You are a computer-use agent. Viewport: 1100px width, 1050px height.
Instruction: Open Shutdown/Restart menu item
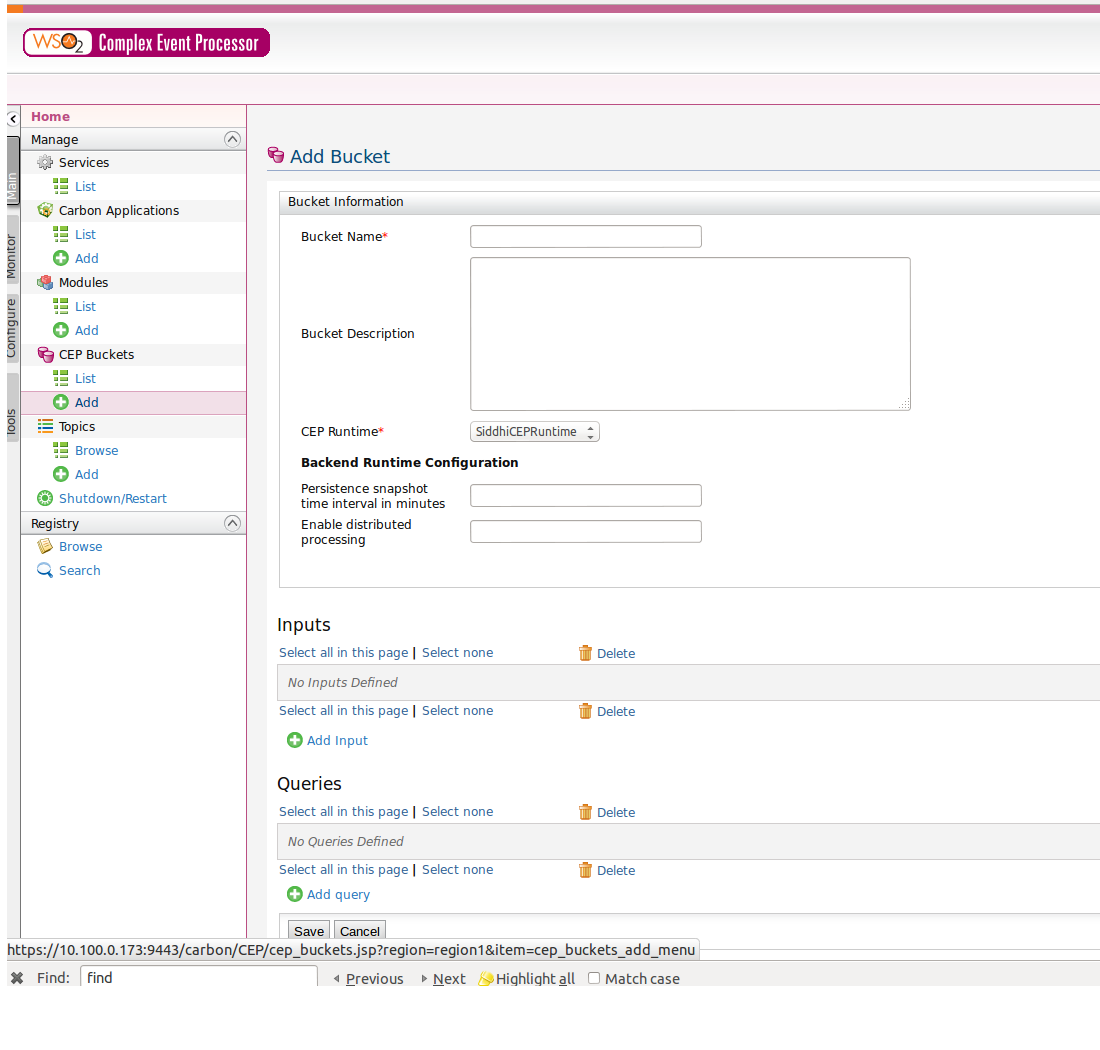[112, 499]
